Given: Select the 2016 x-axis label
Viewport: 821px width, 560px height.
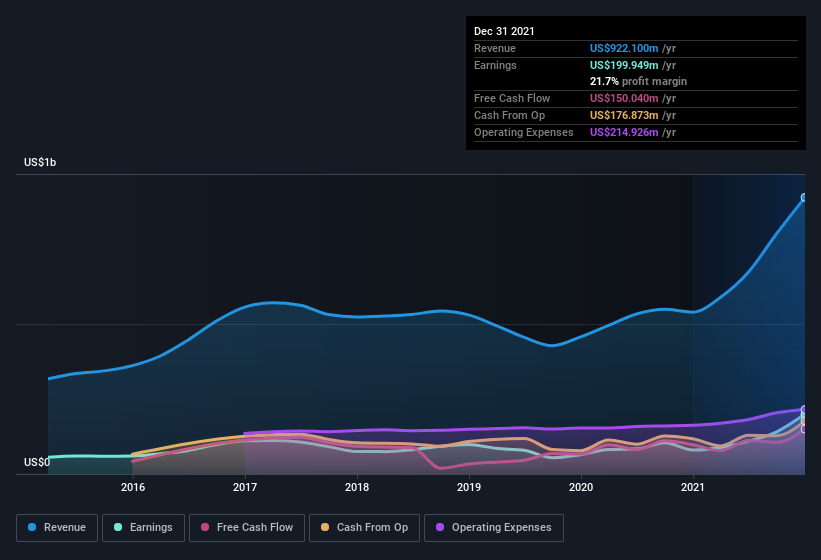Looking at the screenshot, I should (133, 487).
